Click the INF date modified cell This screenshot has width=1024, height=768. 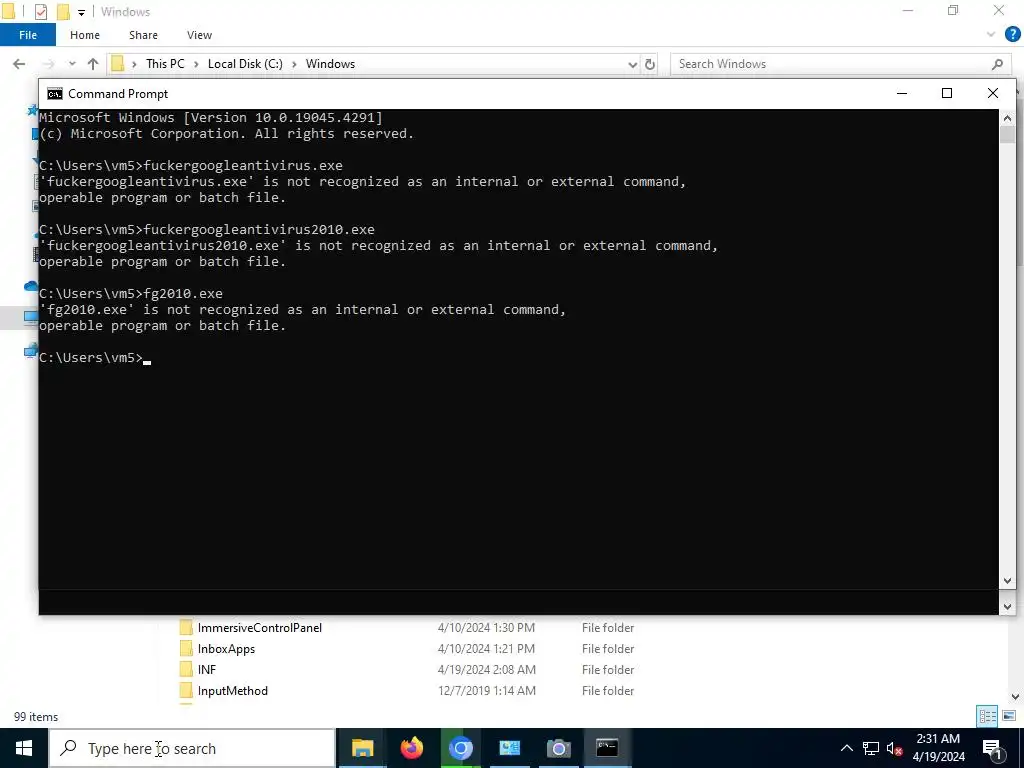pyautogui.click(x=487, y=669)
